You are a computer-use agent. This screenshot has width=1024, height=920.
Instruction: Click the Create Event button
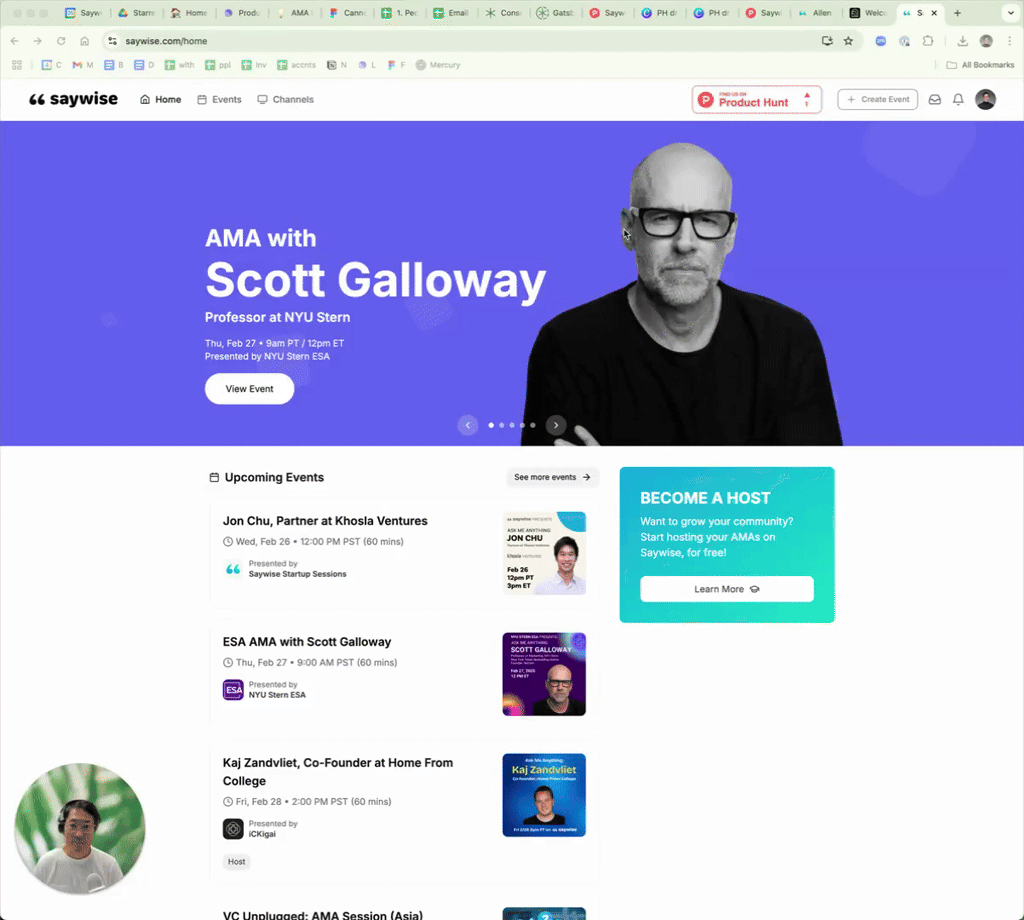[x=878, y=99]
